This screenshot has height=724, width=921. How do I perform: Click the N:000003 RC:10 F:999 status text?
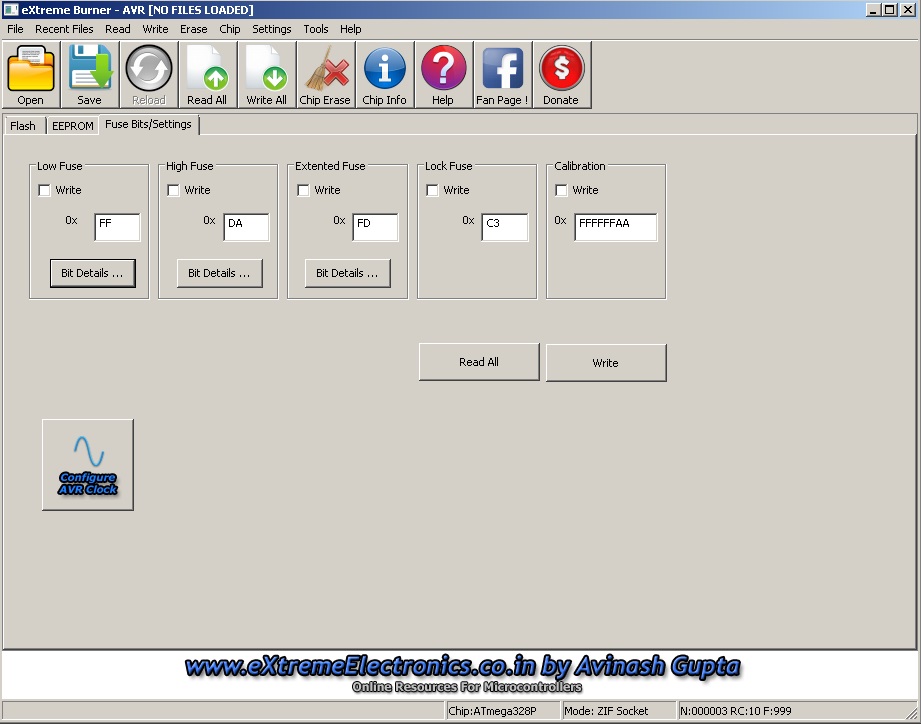735,710
